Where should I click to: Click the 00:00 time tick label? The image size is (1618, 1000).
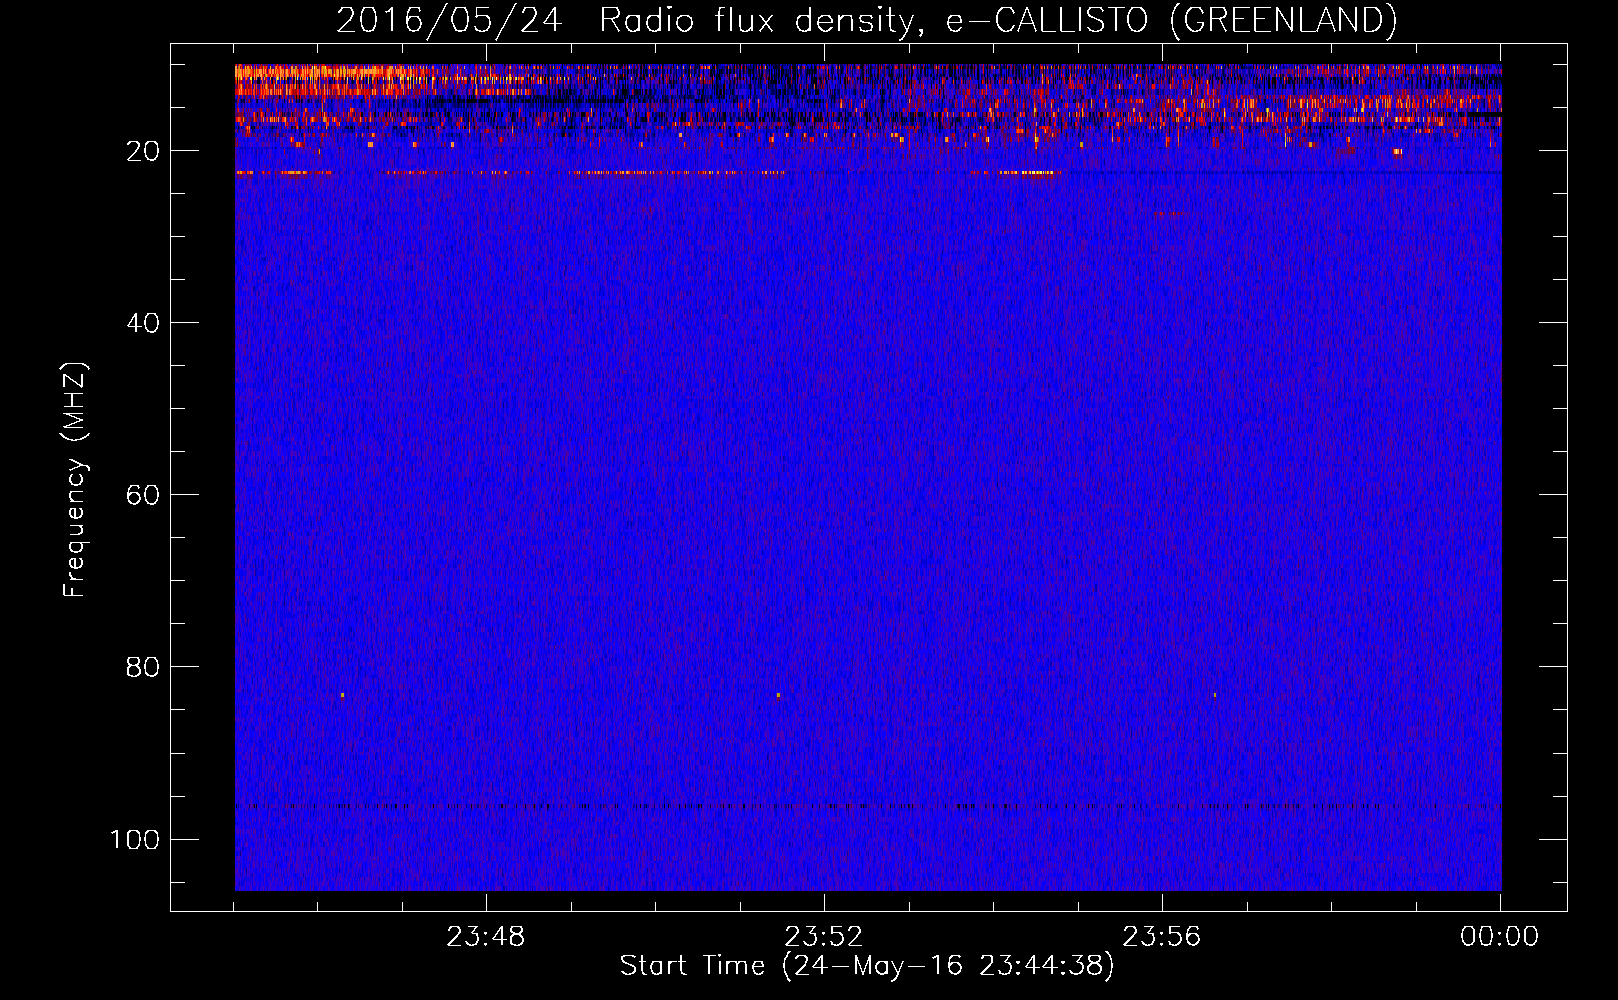tap(1500, 937)
